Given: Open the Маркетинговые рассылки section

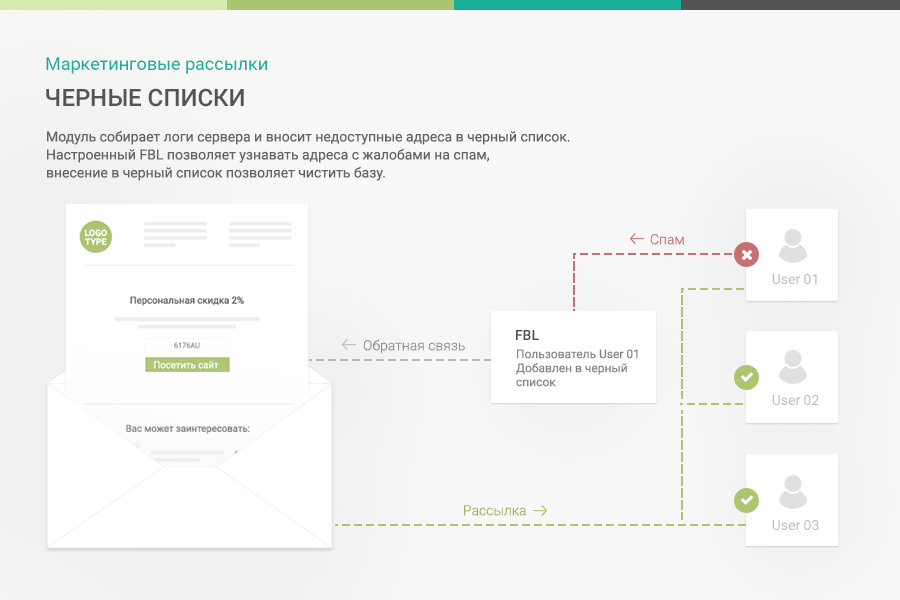Looking at the screenshot, I should pos(157,63).
